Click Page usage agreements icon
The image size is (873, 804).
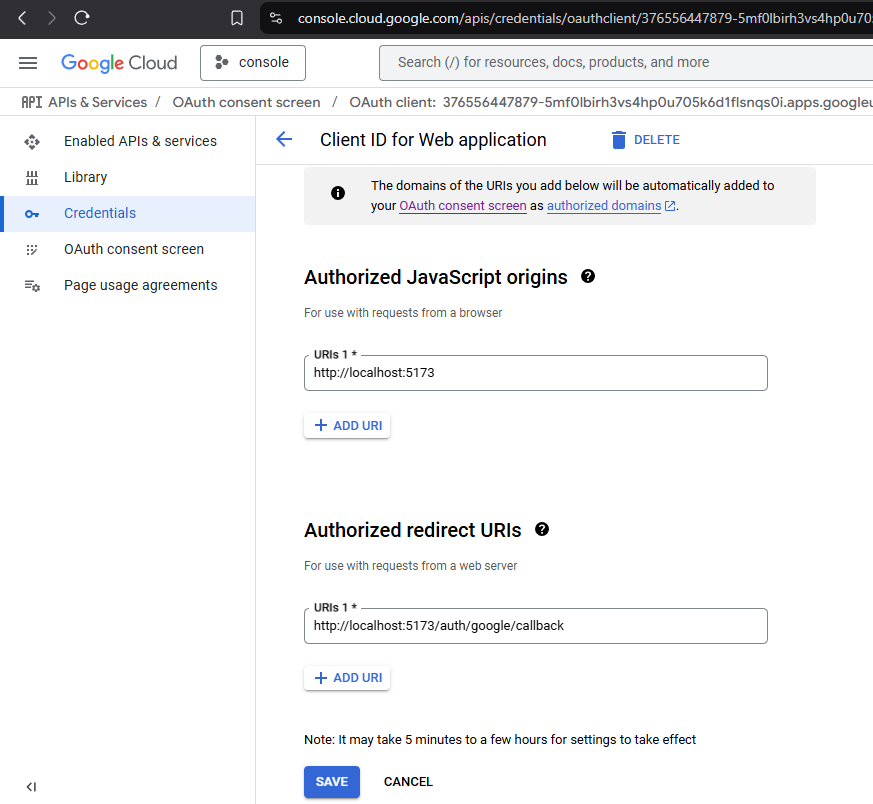pyautogui.click(x=32, y=286)
